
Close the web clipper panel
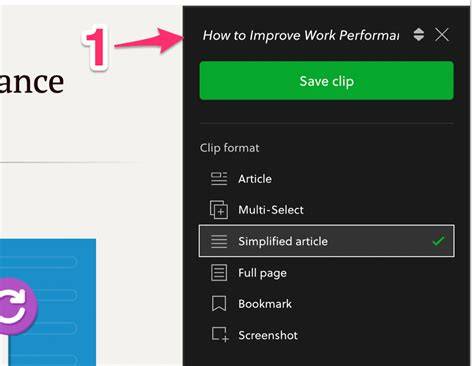(442, 34)
